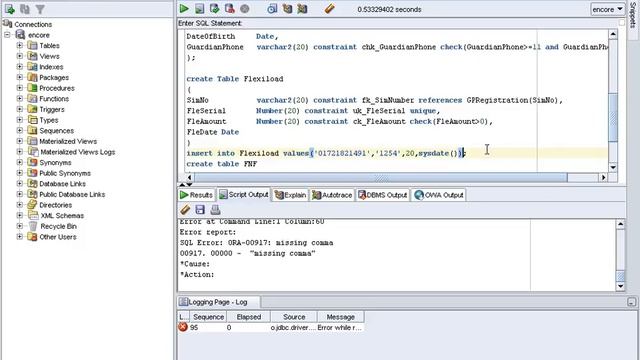Select Directories tree item
The height and width of the screenshot is (360, 640).
click(x=56, y=205)
